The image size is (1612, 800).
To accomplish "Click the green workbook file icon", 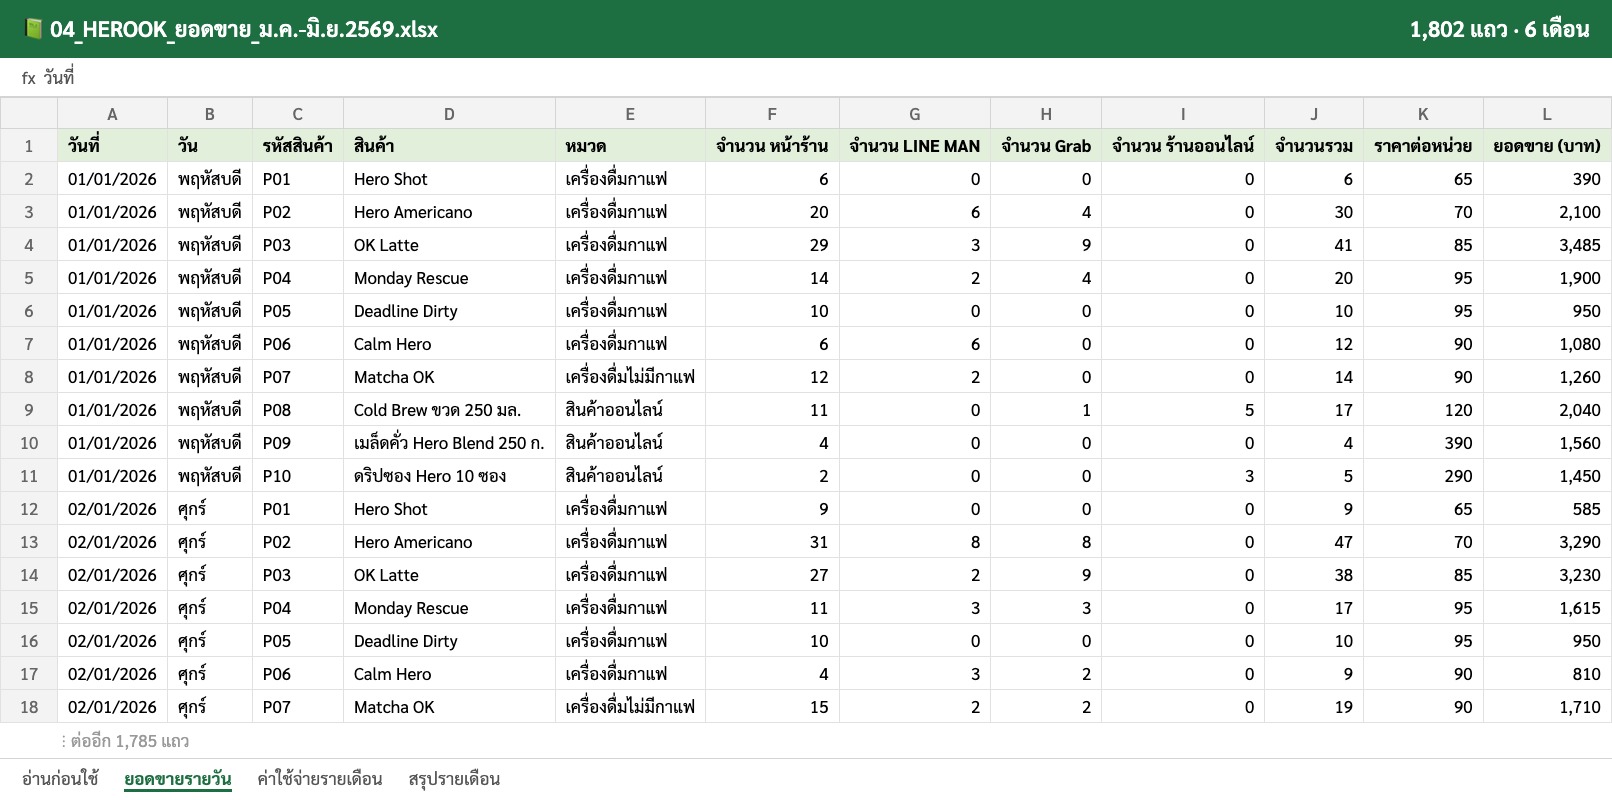I will pyautogui.click(x=33, y=29).
